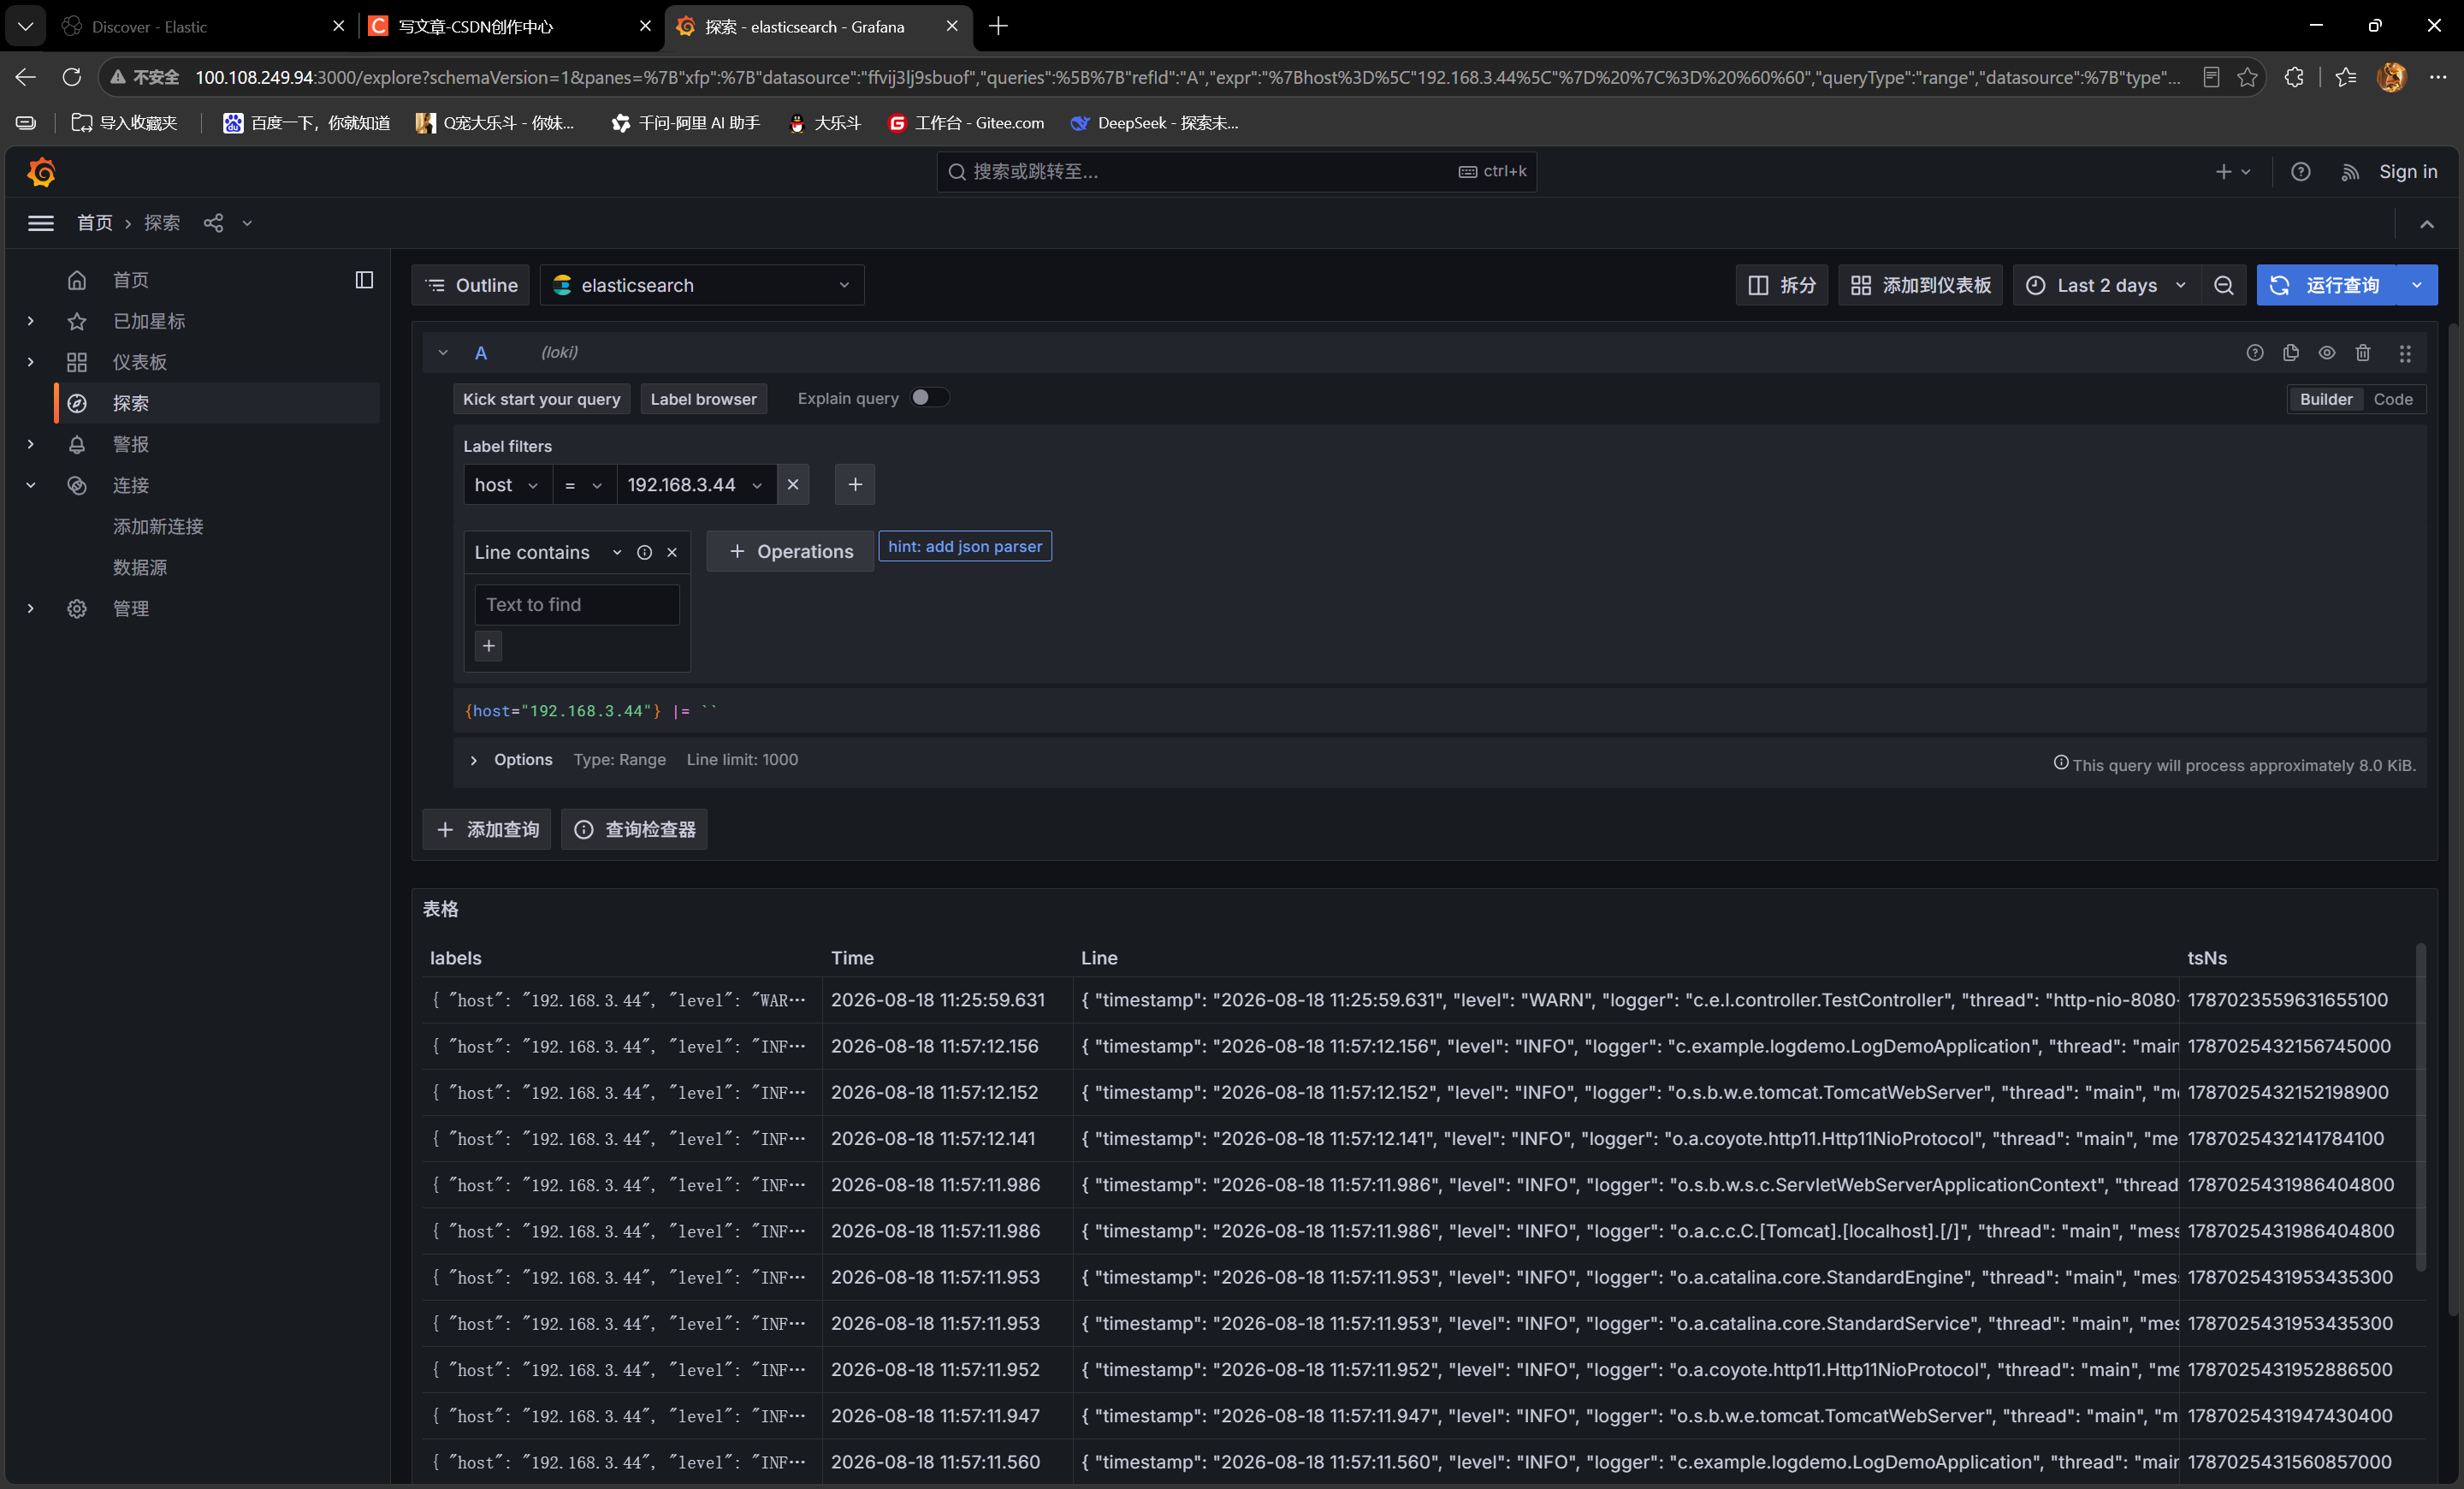Click 添加到仪表板 button
2464x1489 pixels.
click(x=1921, y=286)
